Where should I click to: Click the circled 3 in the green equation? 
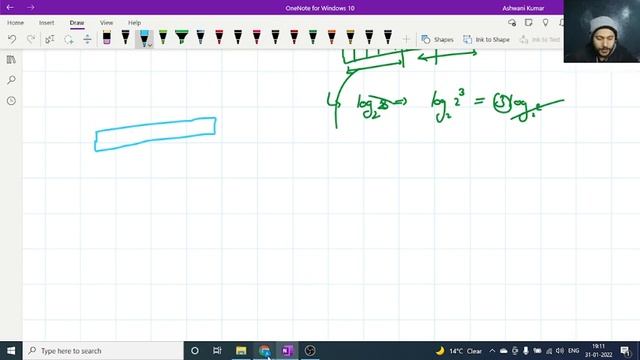click(502, 102)
